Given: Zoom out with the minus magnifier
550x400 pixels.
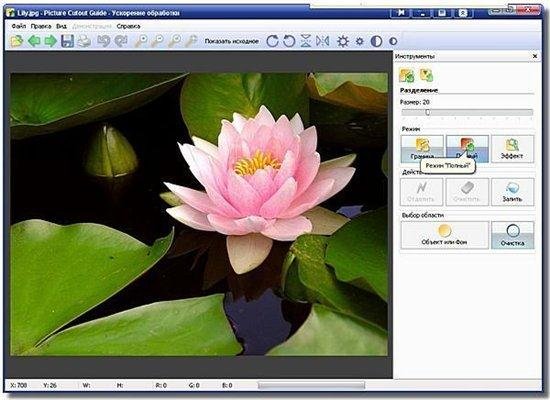Looking at the screenshot, I should pyautogui.click(x=157, y=41).
